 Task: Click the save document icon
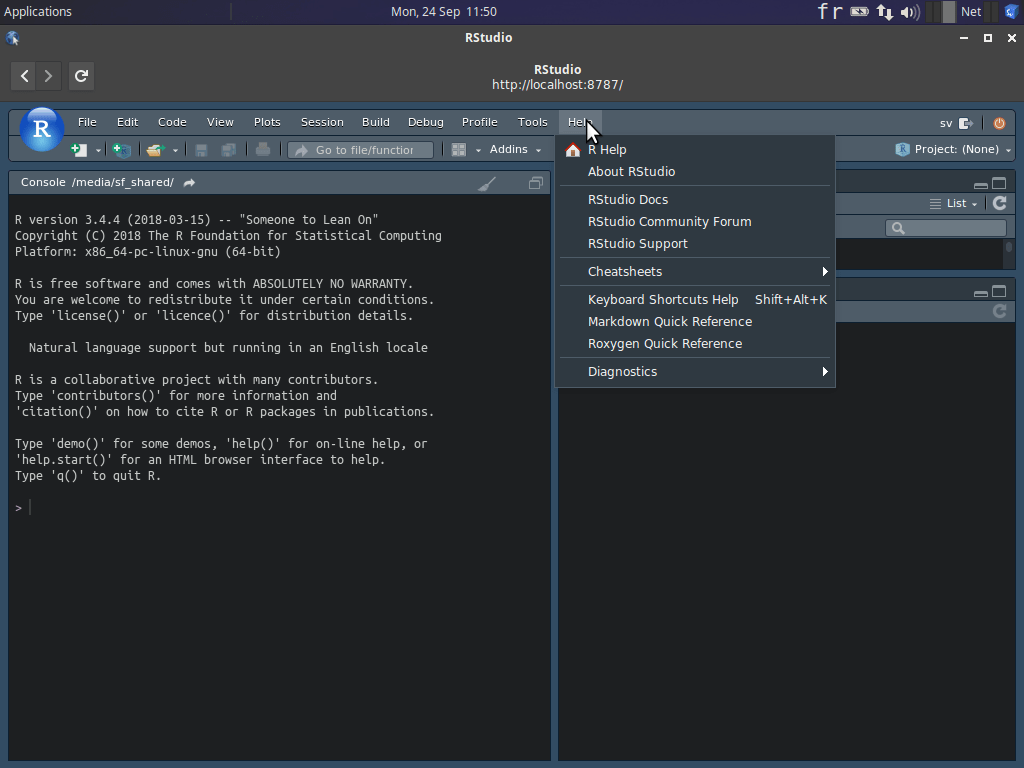(x=201, y=150)
